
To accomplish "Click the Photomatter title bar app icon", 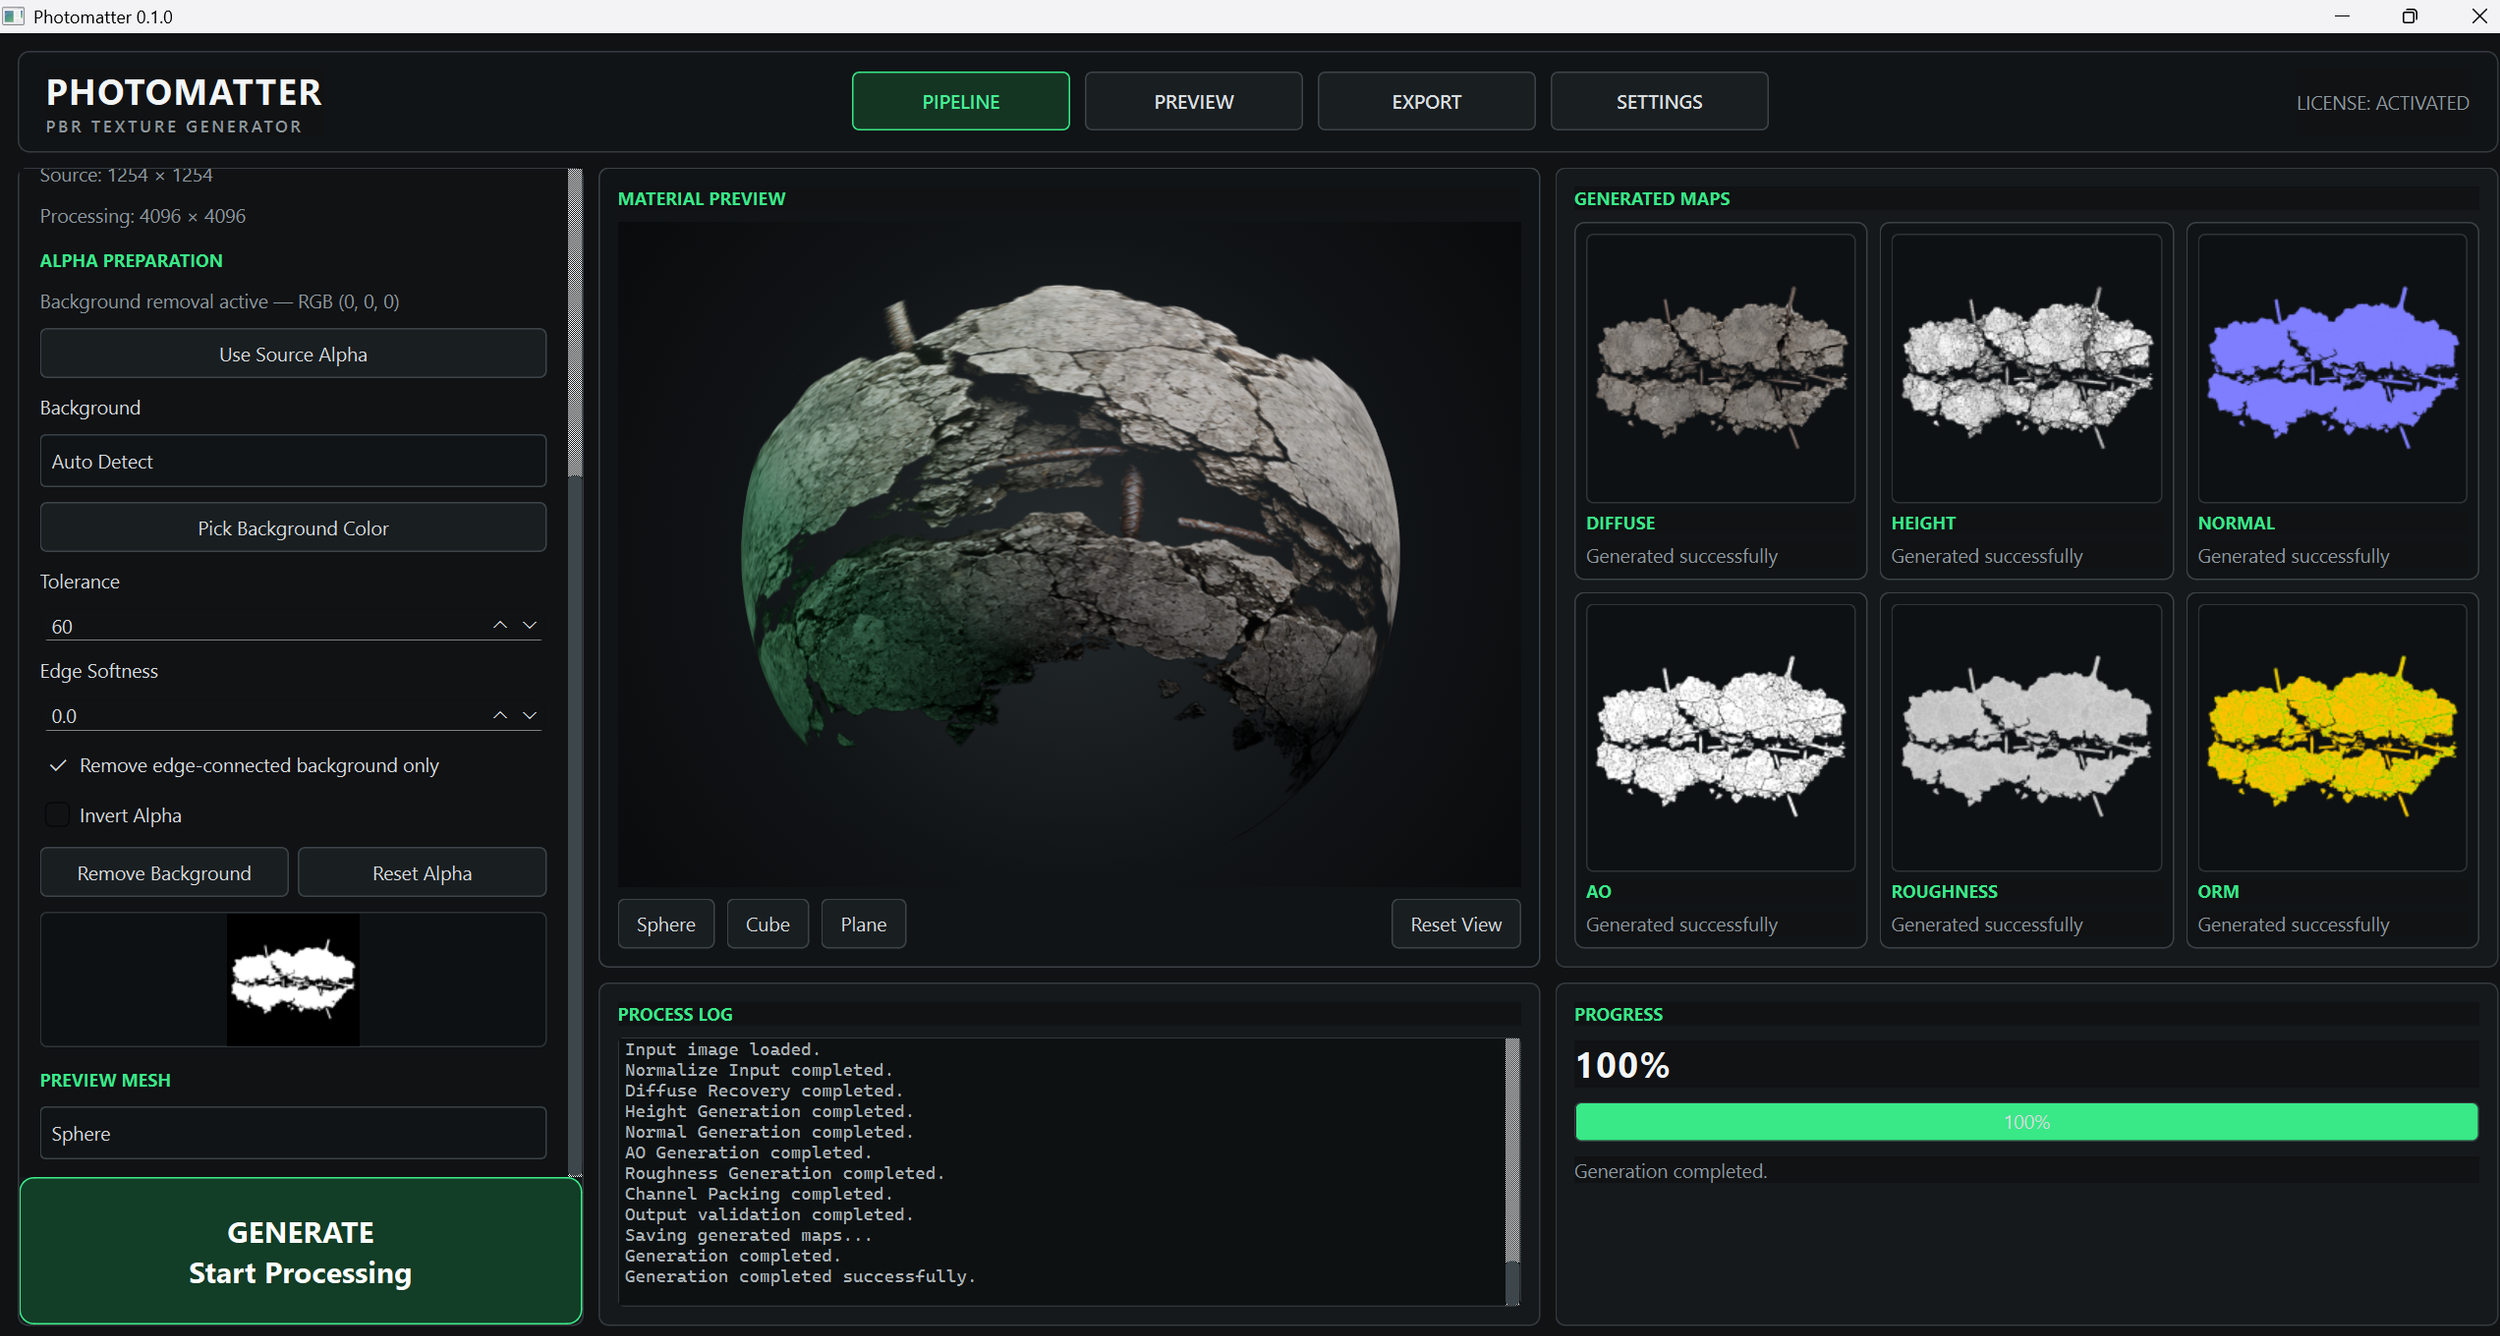I will pos(14,16).
